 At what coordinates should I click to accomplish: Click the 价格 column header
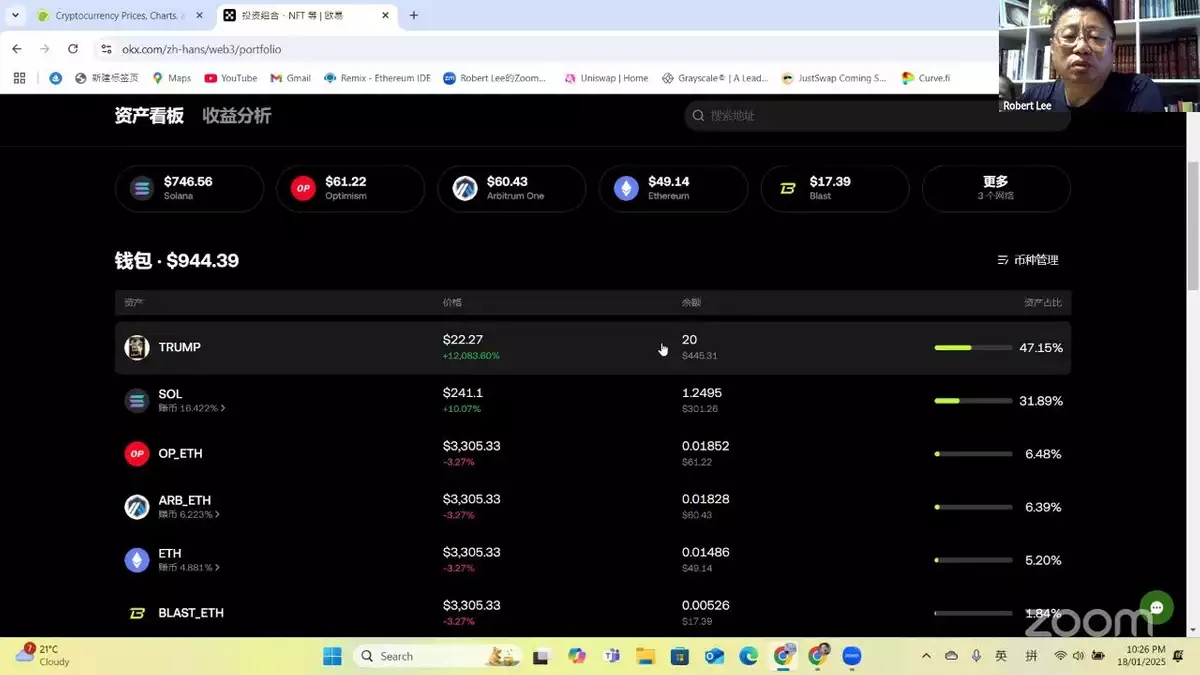pos(452,302)
